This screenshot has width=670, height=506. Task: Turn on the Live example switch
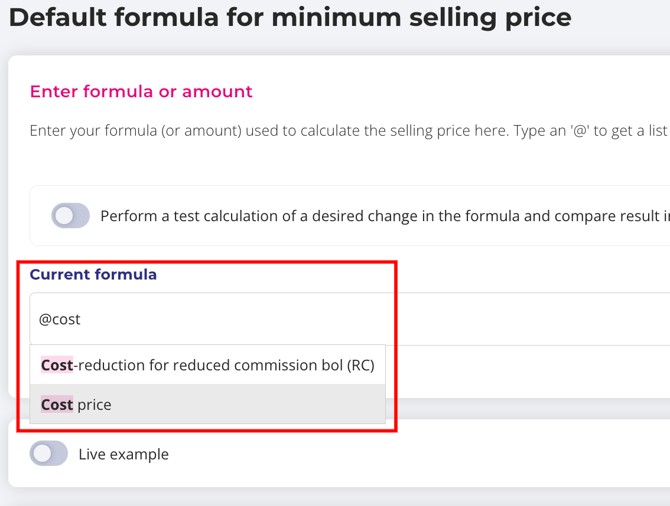click(x=48, y=454)
